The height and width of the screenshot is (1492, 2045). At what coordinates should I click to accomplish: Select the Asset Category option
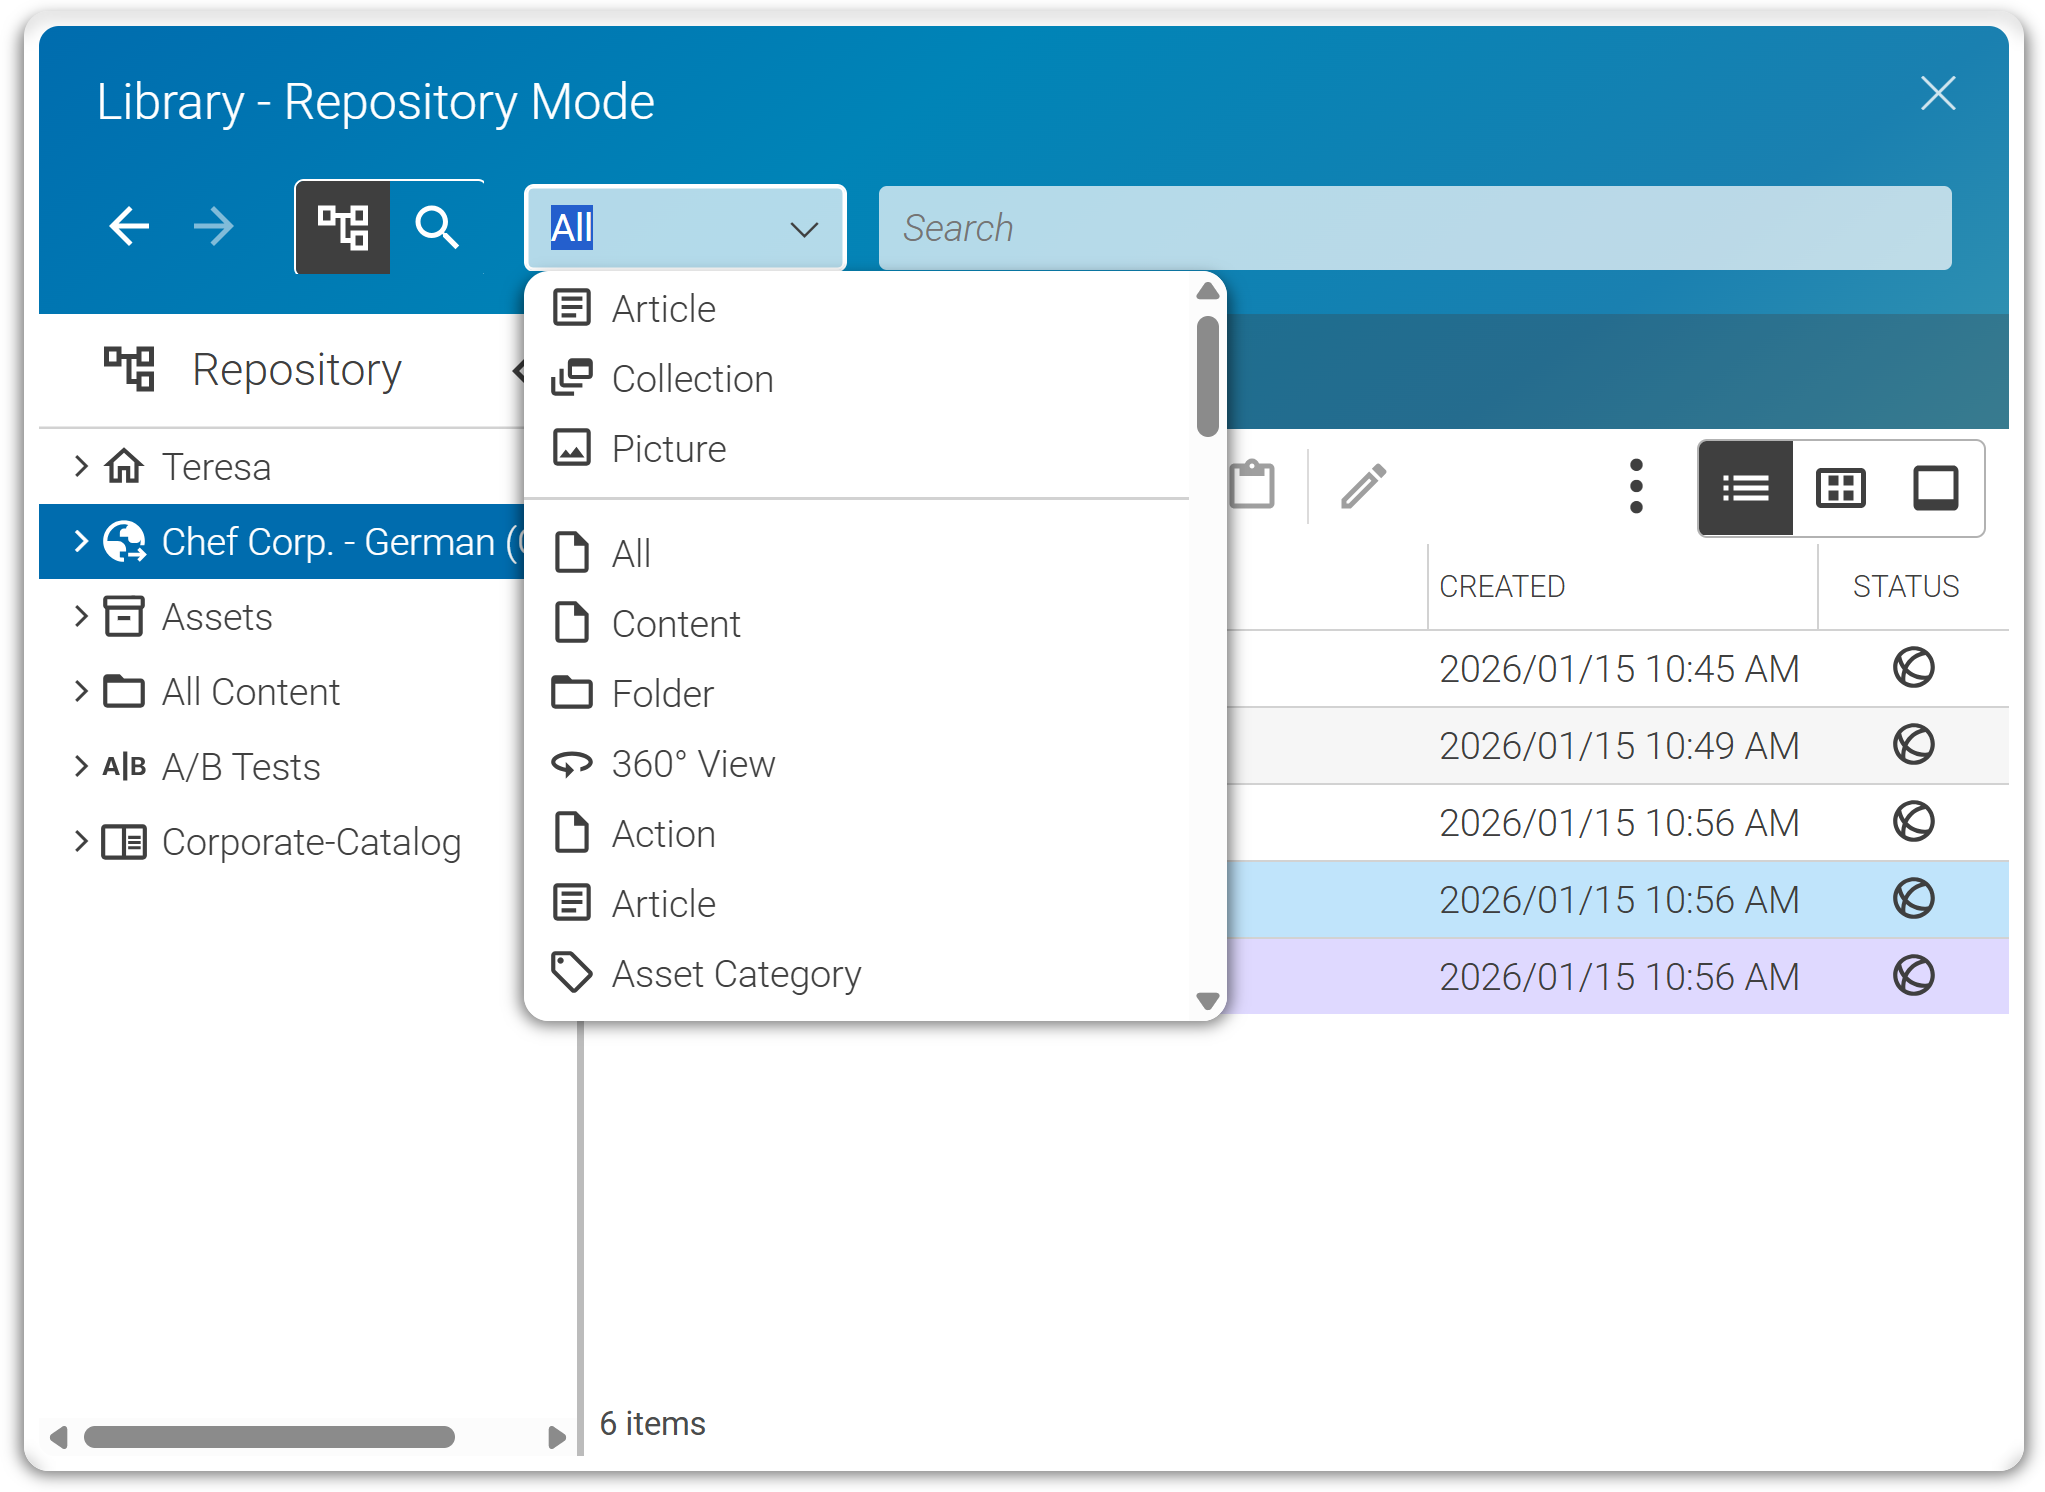[x=736, y=973]
